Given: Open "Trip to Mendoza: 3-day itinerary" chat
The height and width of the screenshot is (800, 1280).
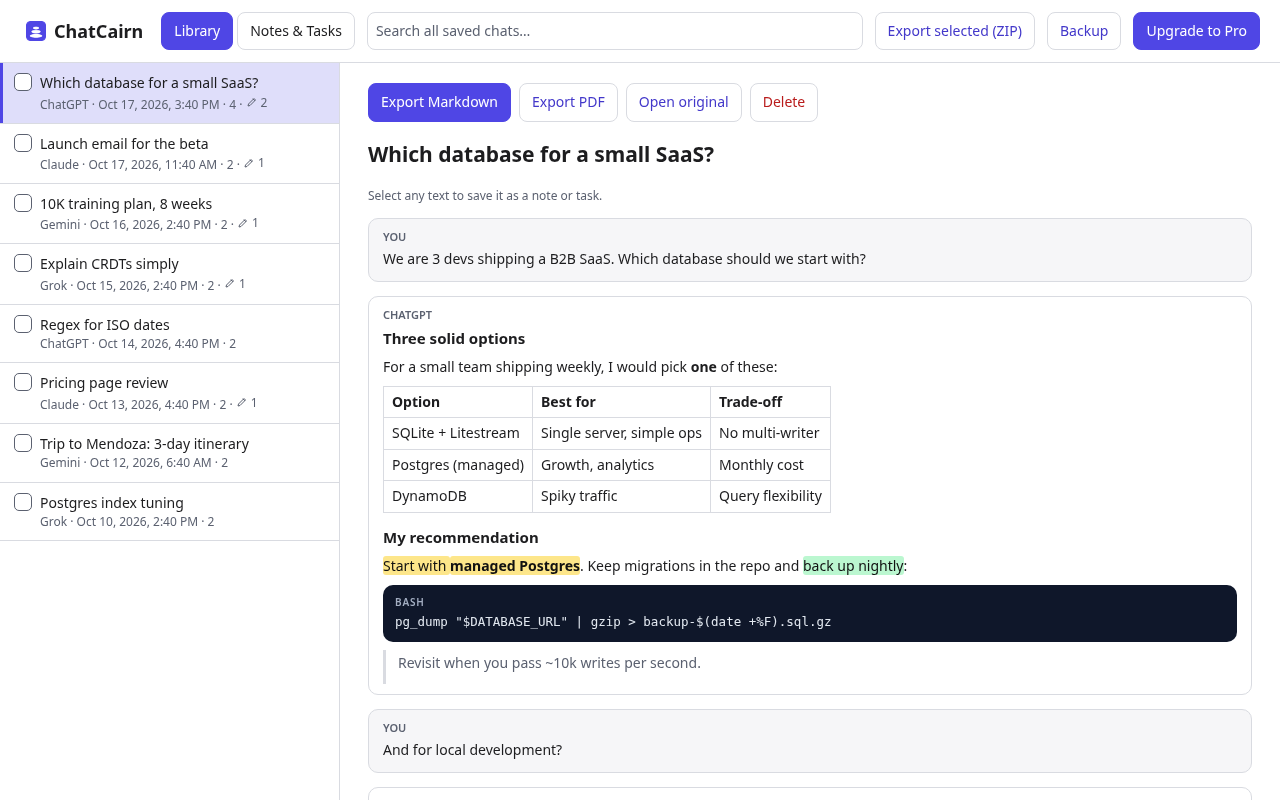Looking at the screenshot, I should [170, 453].
